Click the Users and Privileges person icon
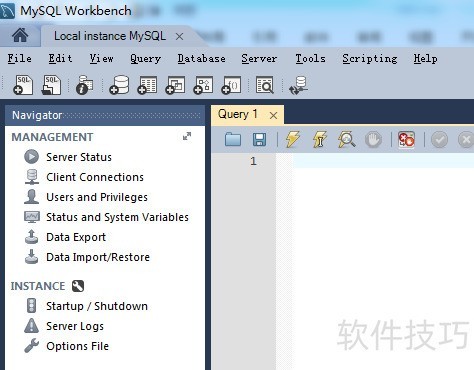This screenshot has width=474, height=370. click(32, 197)
